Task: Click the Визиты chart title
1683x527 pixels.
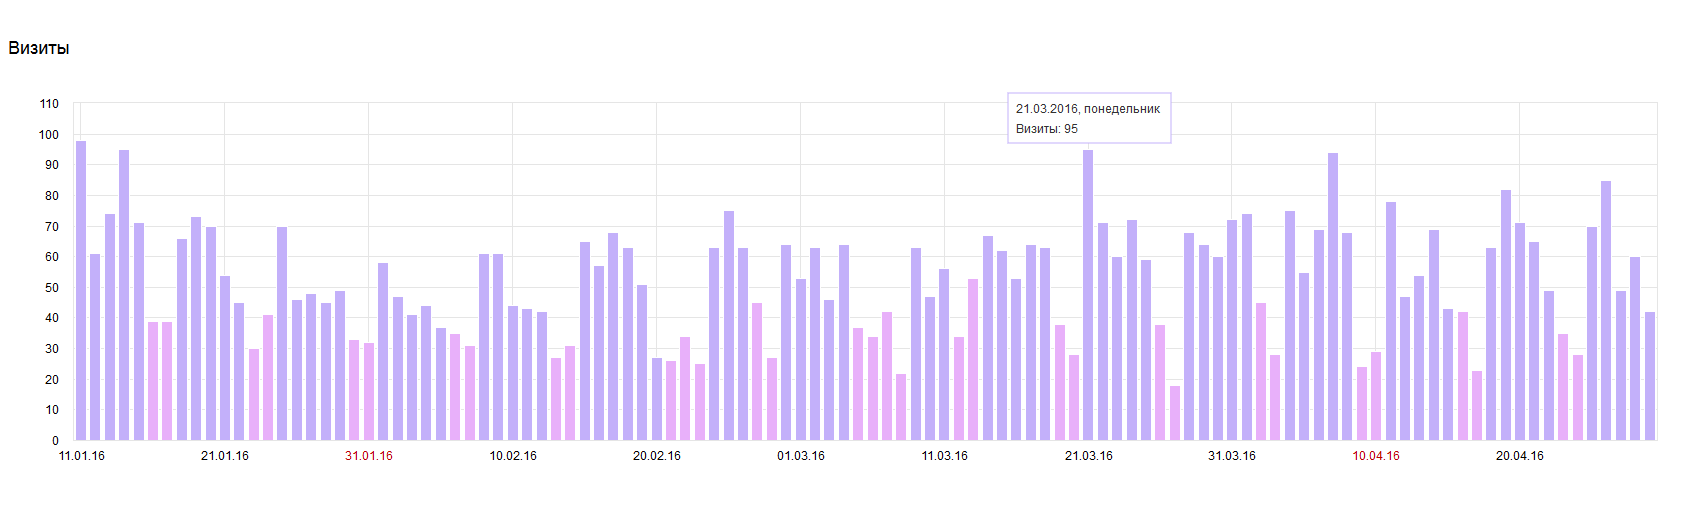Action: [39, 48]
